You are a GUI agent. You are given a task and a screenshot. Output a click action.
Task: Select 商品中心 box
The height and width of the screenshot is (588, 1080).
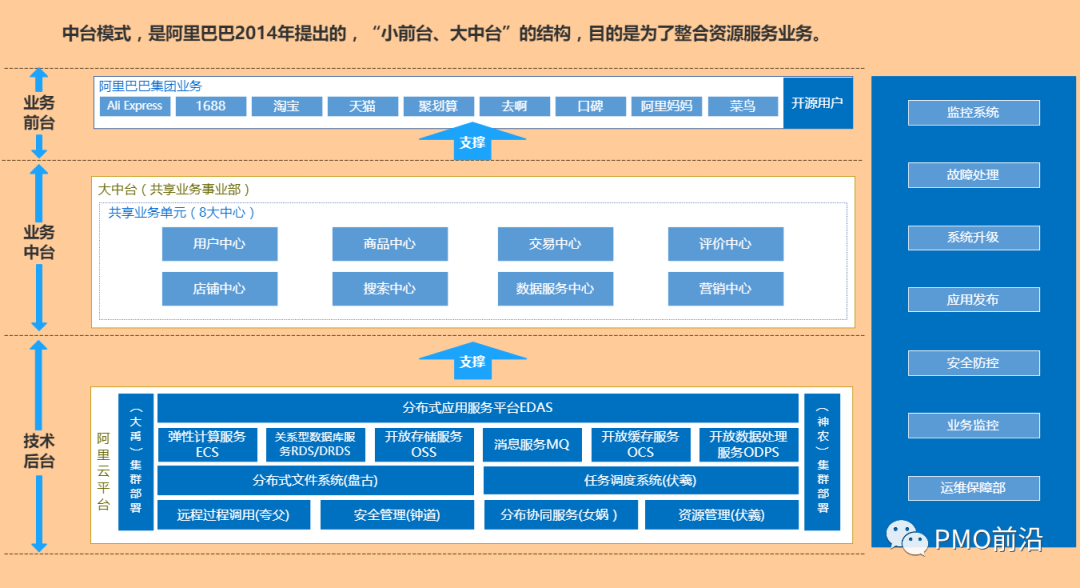(x=390, y=244)
